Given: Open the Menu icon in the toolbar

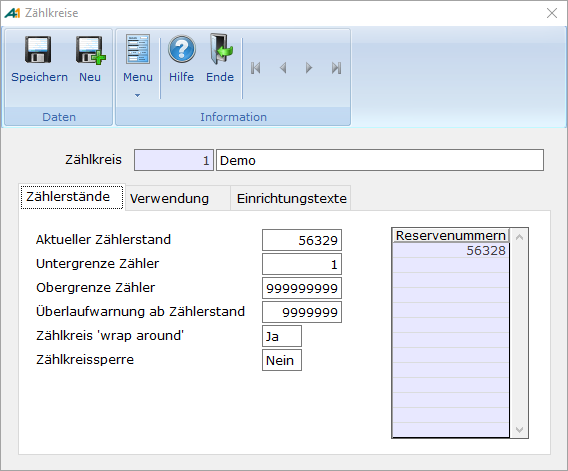Looking at the screenshot, I should tap(138, 49).
